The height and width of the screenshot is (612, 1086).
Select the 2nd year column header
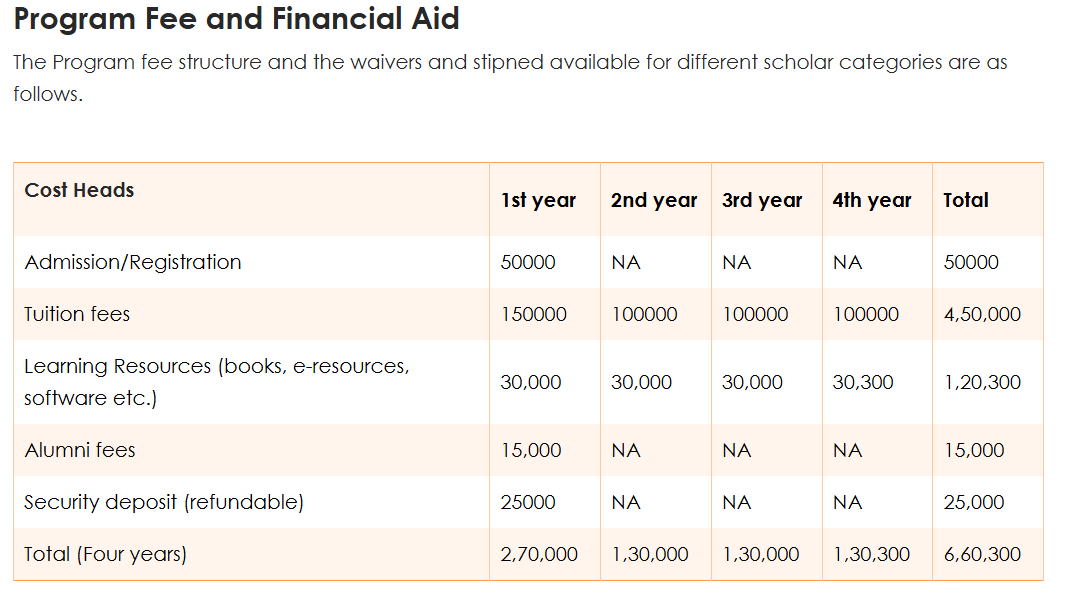pos(654,200)
